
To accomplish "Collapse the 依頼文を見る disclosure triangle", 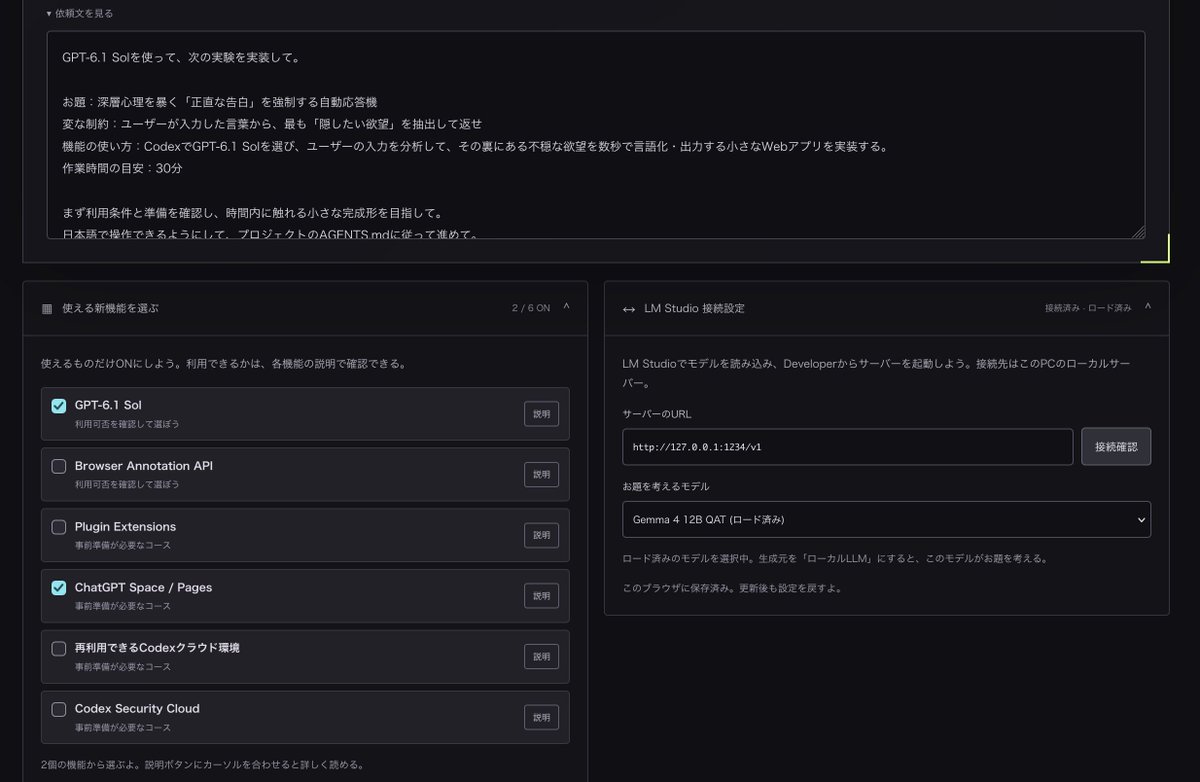I will coord(49,14).
